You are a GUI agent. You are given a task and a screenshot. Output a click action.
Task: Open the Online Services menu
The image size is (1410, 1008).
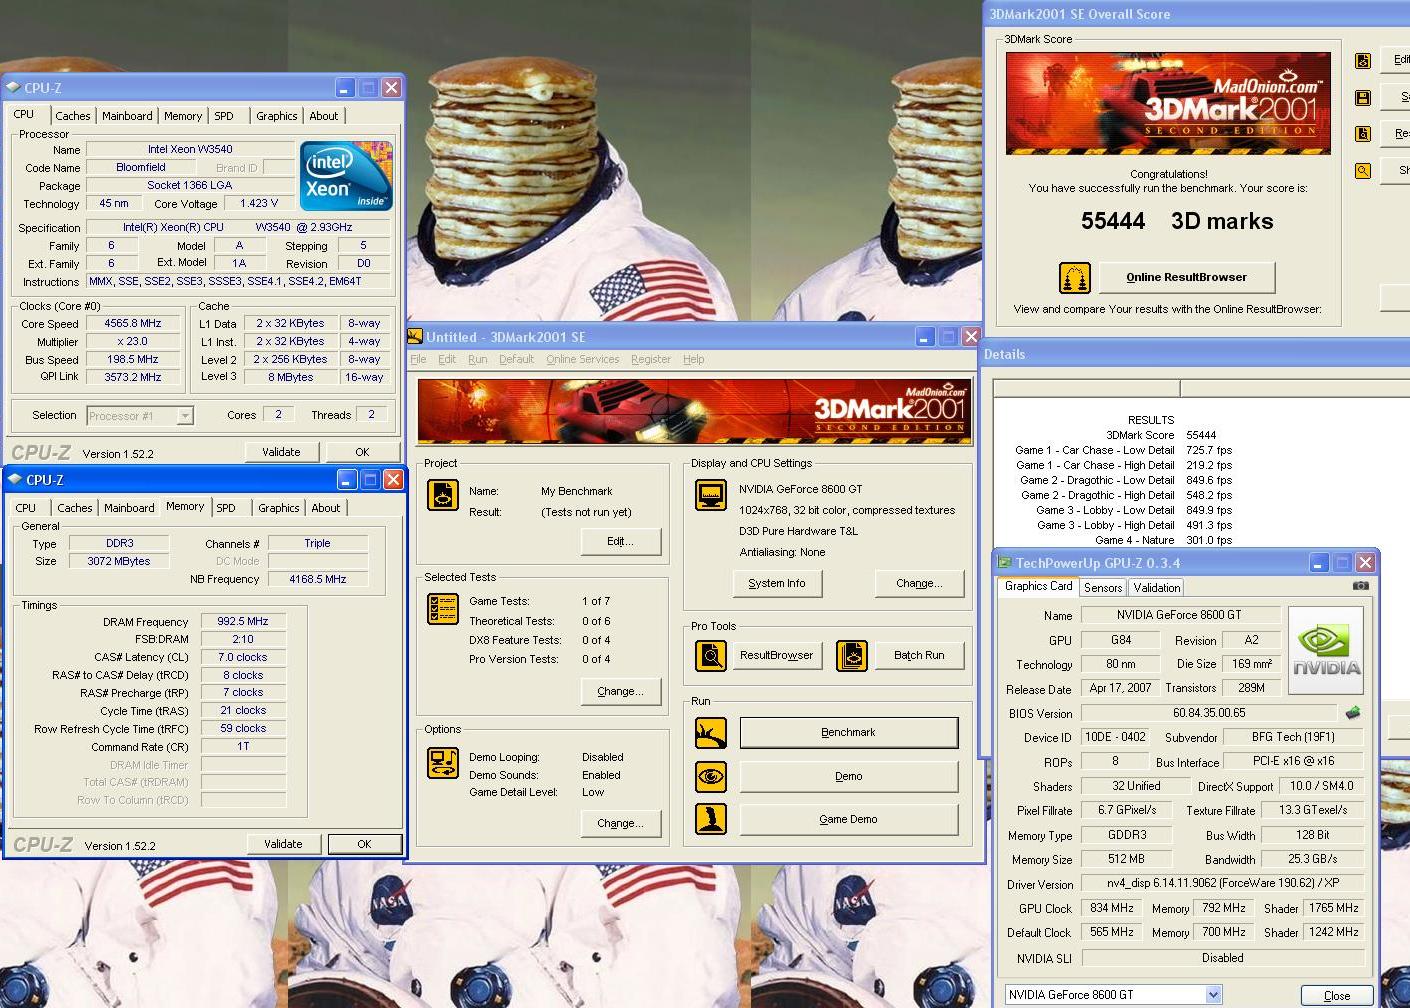(583, 359)
